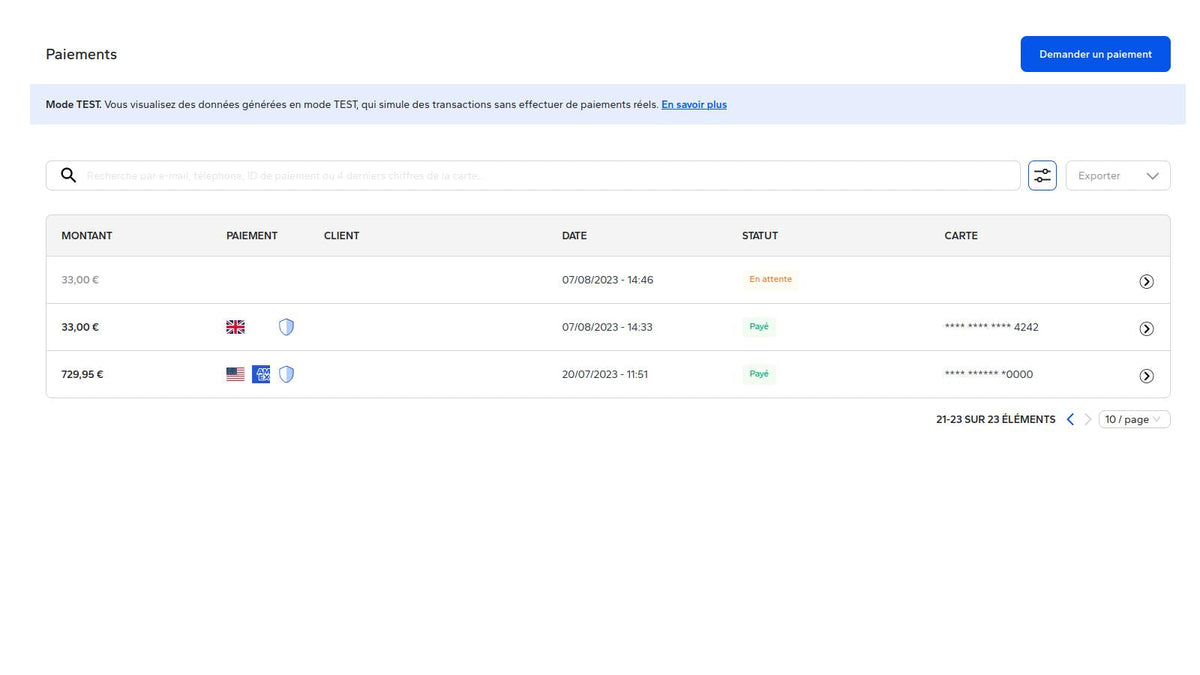Screen dimensions: 1200x675
Task: Open details arrow for payment dated 07/08/2023 - 14:33
Action: pyautogui.click(x=1146, y=328)
